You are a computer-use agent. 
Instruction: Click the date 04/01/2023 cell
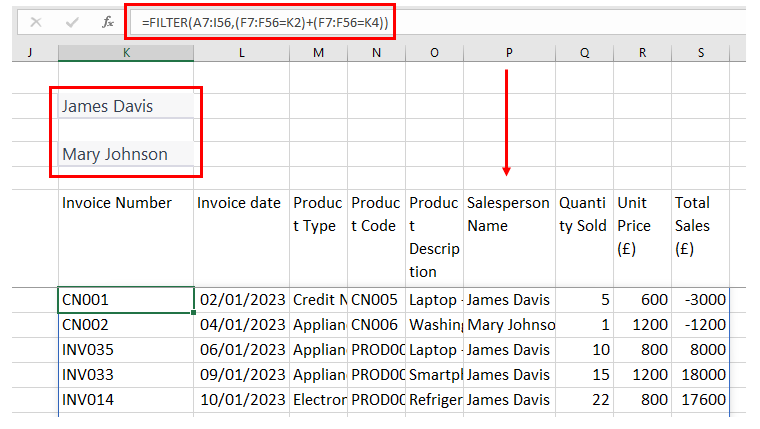[241, 325]
